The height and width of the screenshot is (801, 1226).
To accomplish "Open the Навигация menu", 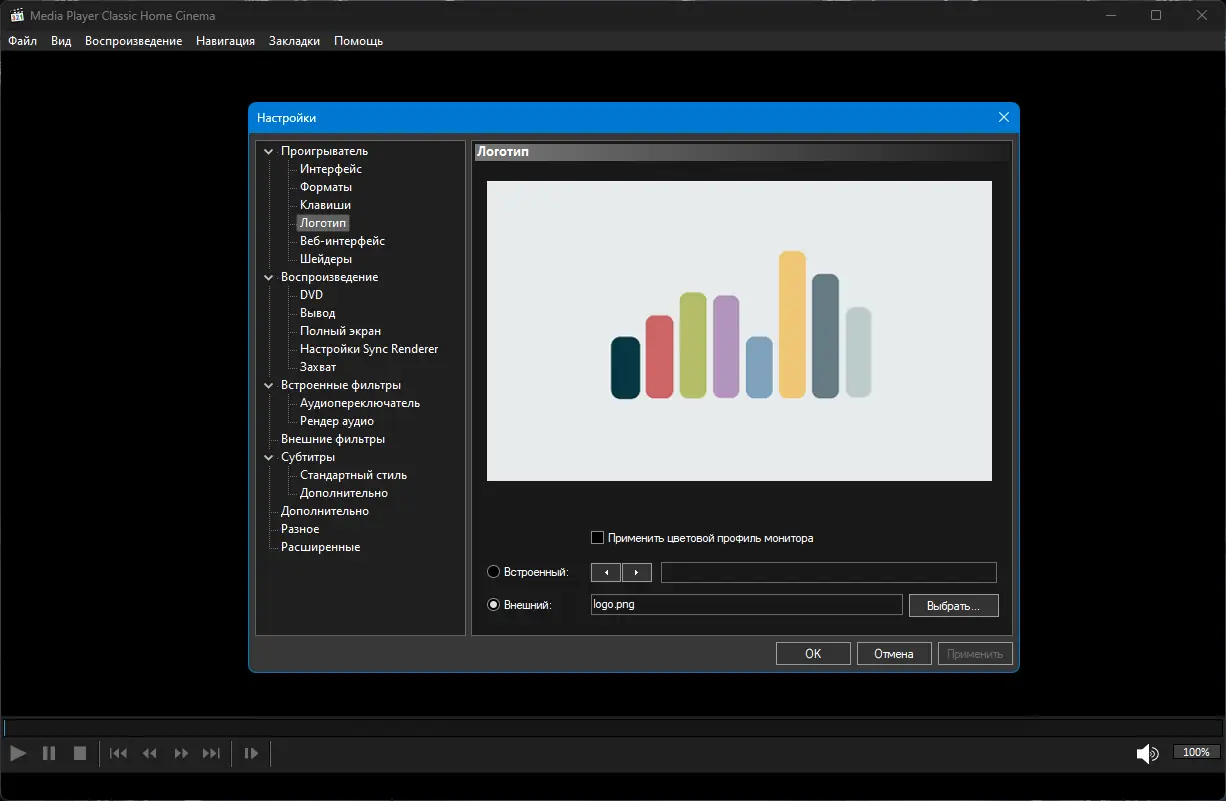I will tap(225, 41).
